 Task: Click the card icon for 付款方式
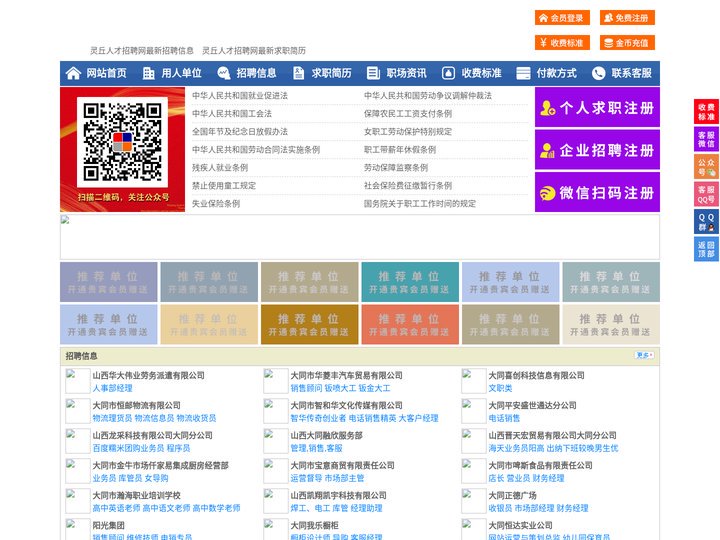(523, 73)
